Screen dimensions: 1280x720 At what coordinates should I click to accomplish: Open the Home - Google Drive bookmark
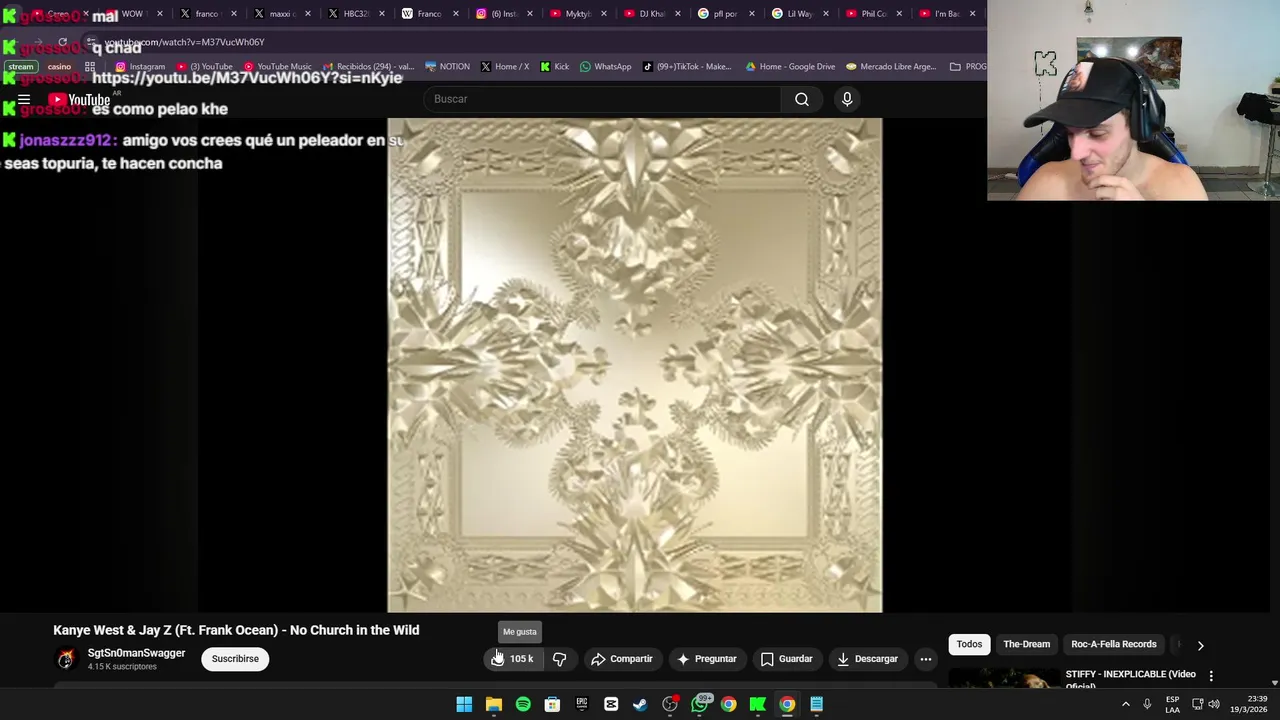pos(790,67)
